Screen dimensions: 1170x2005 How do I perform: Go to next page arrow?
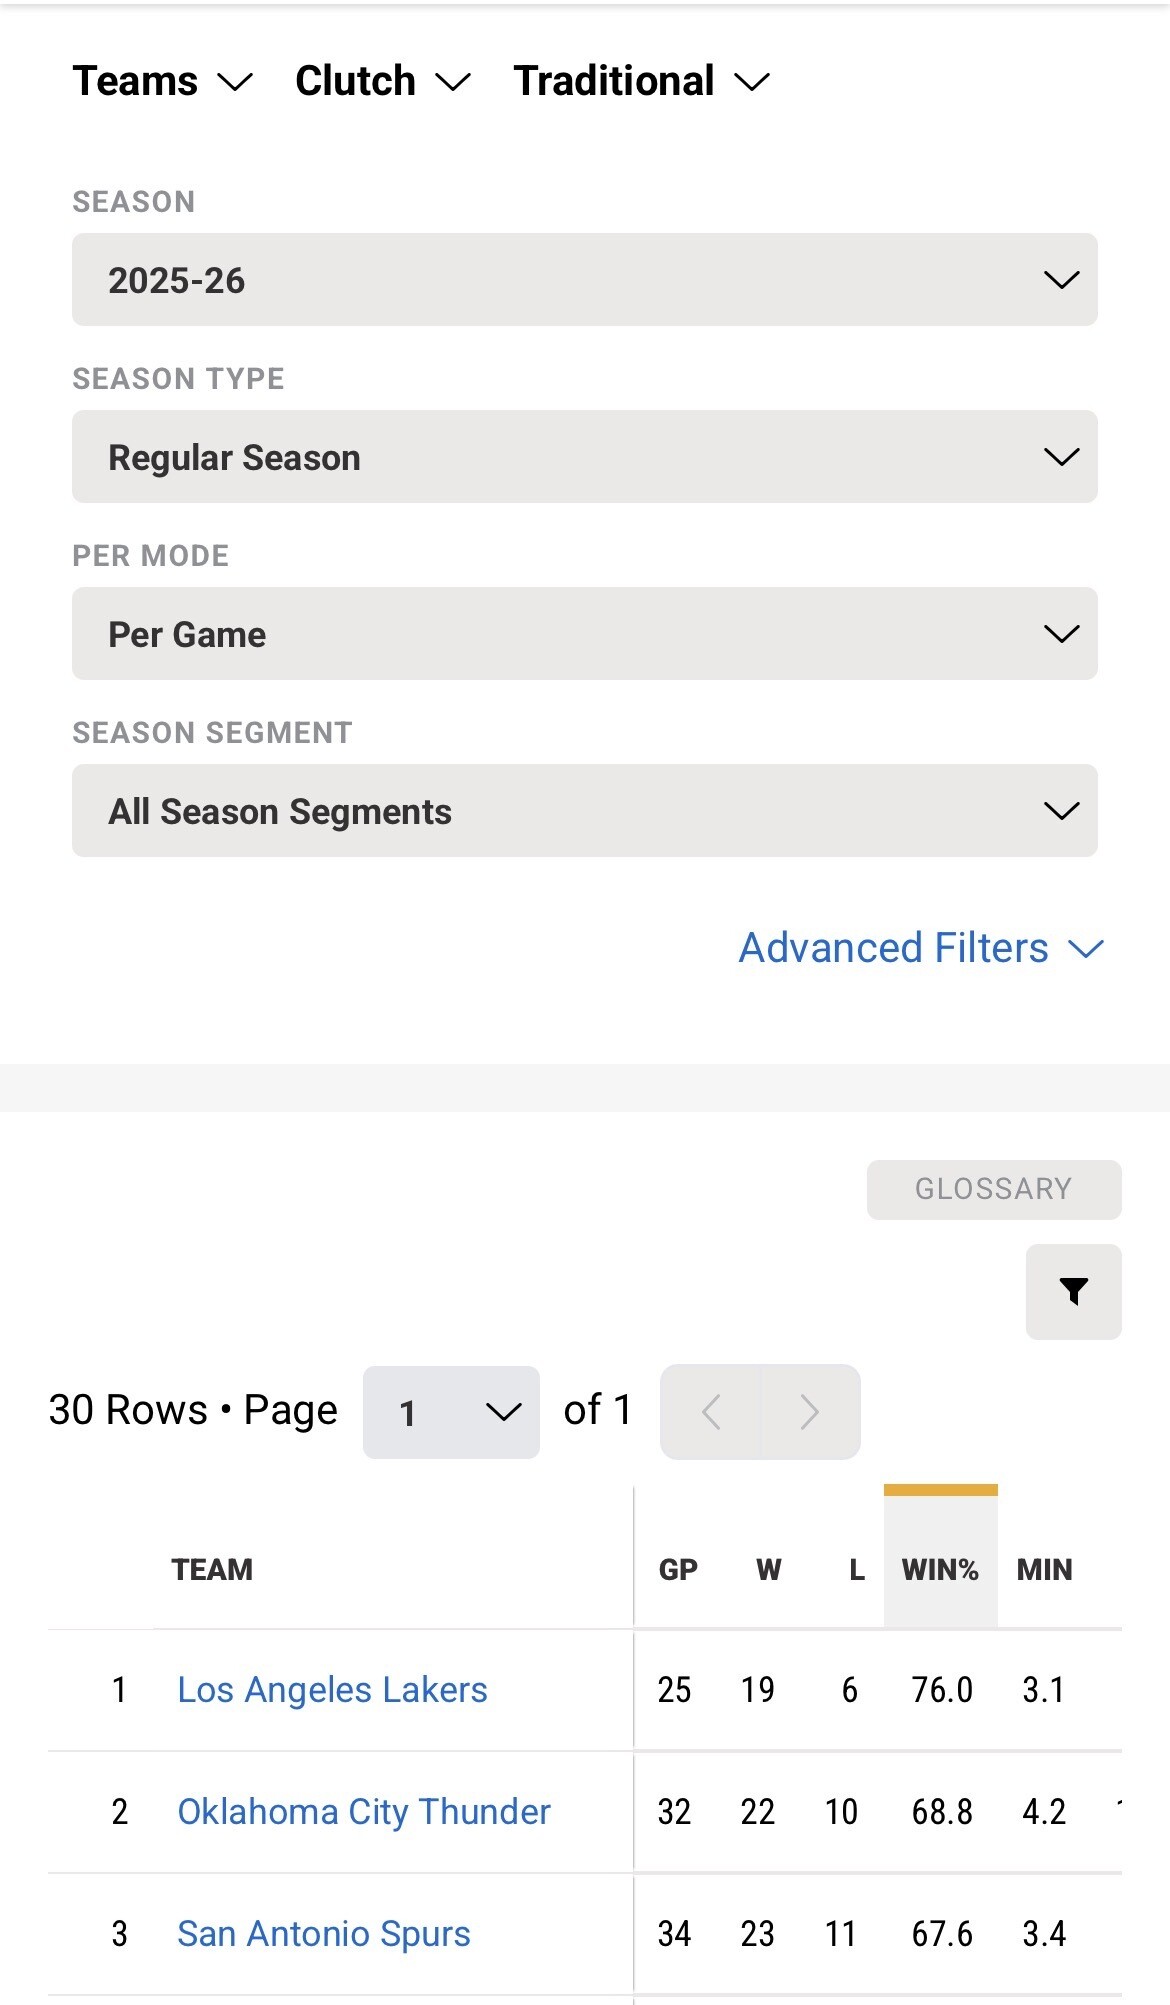pyautogui.click(x=810, y=1411)
